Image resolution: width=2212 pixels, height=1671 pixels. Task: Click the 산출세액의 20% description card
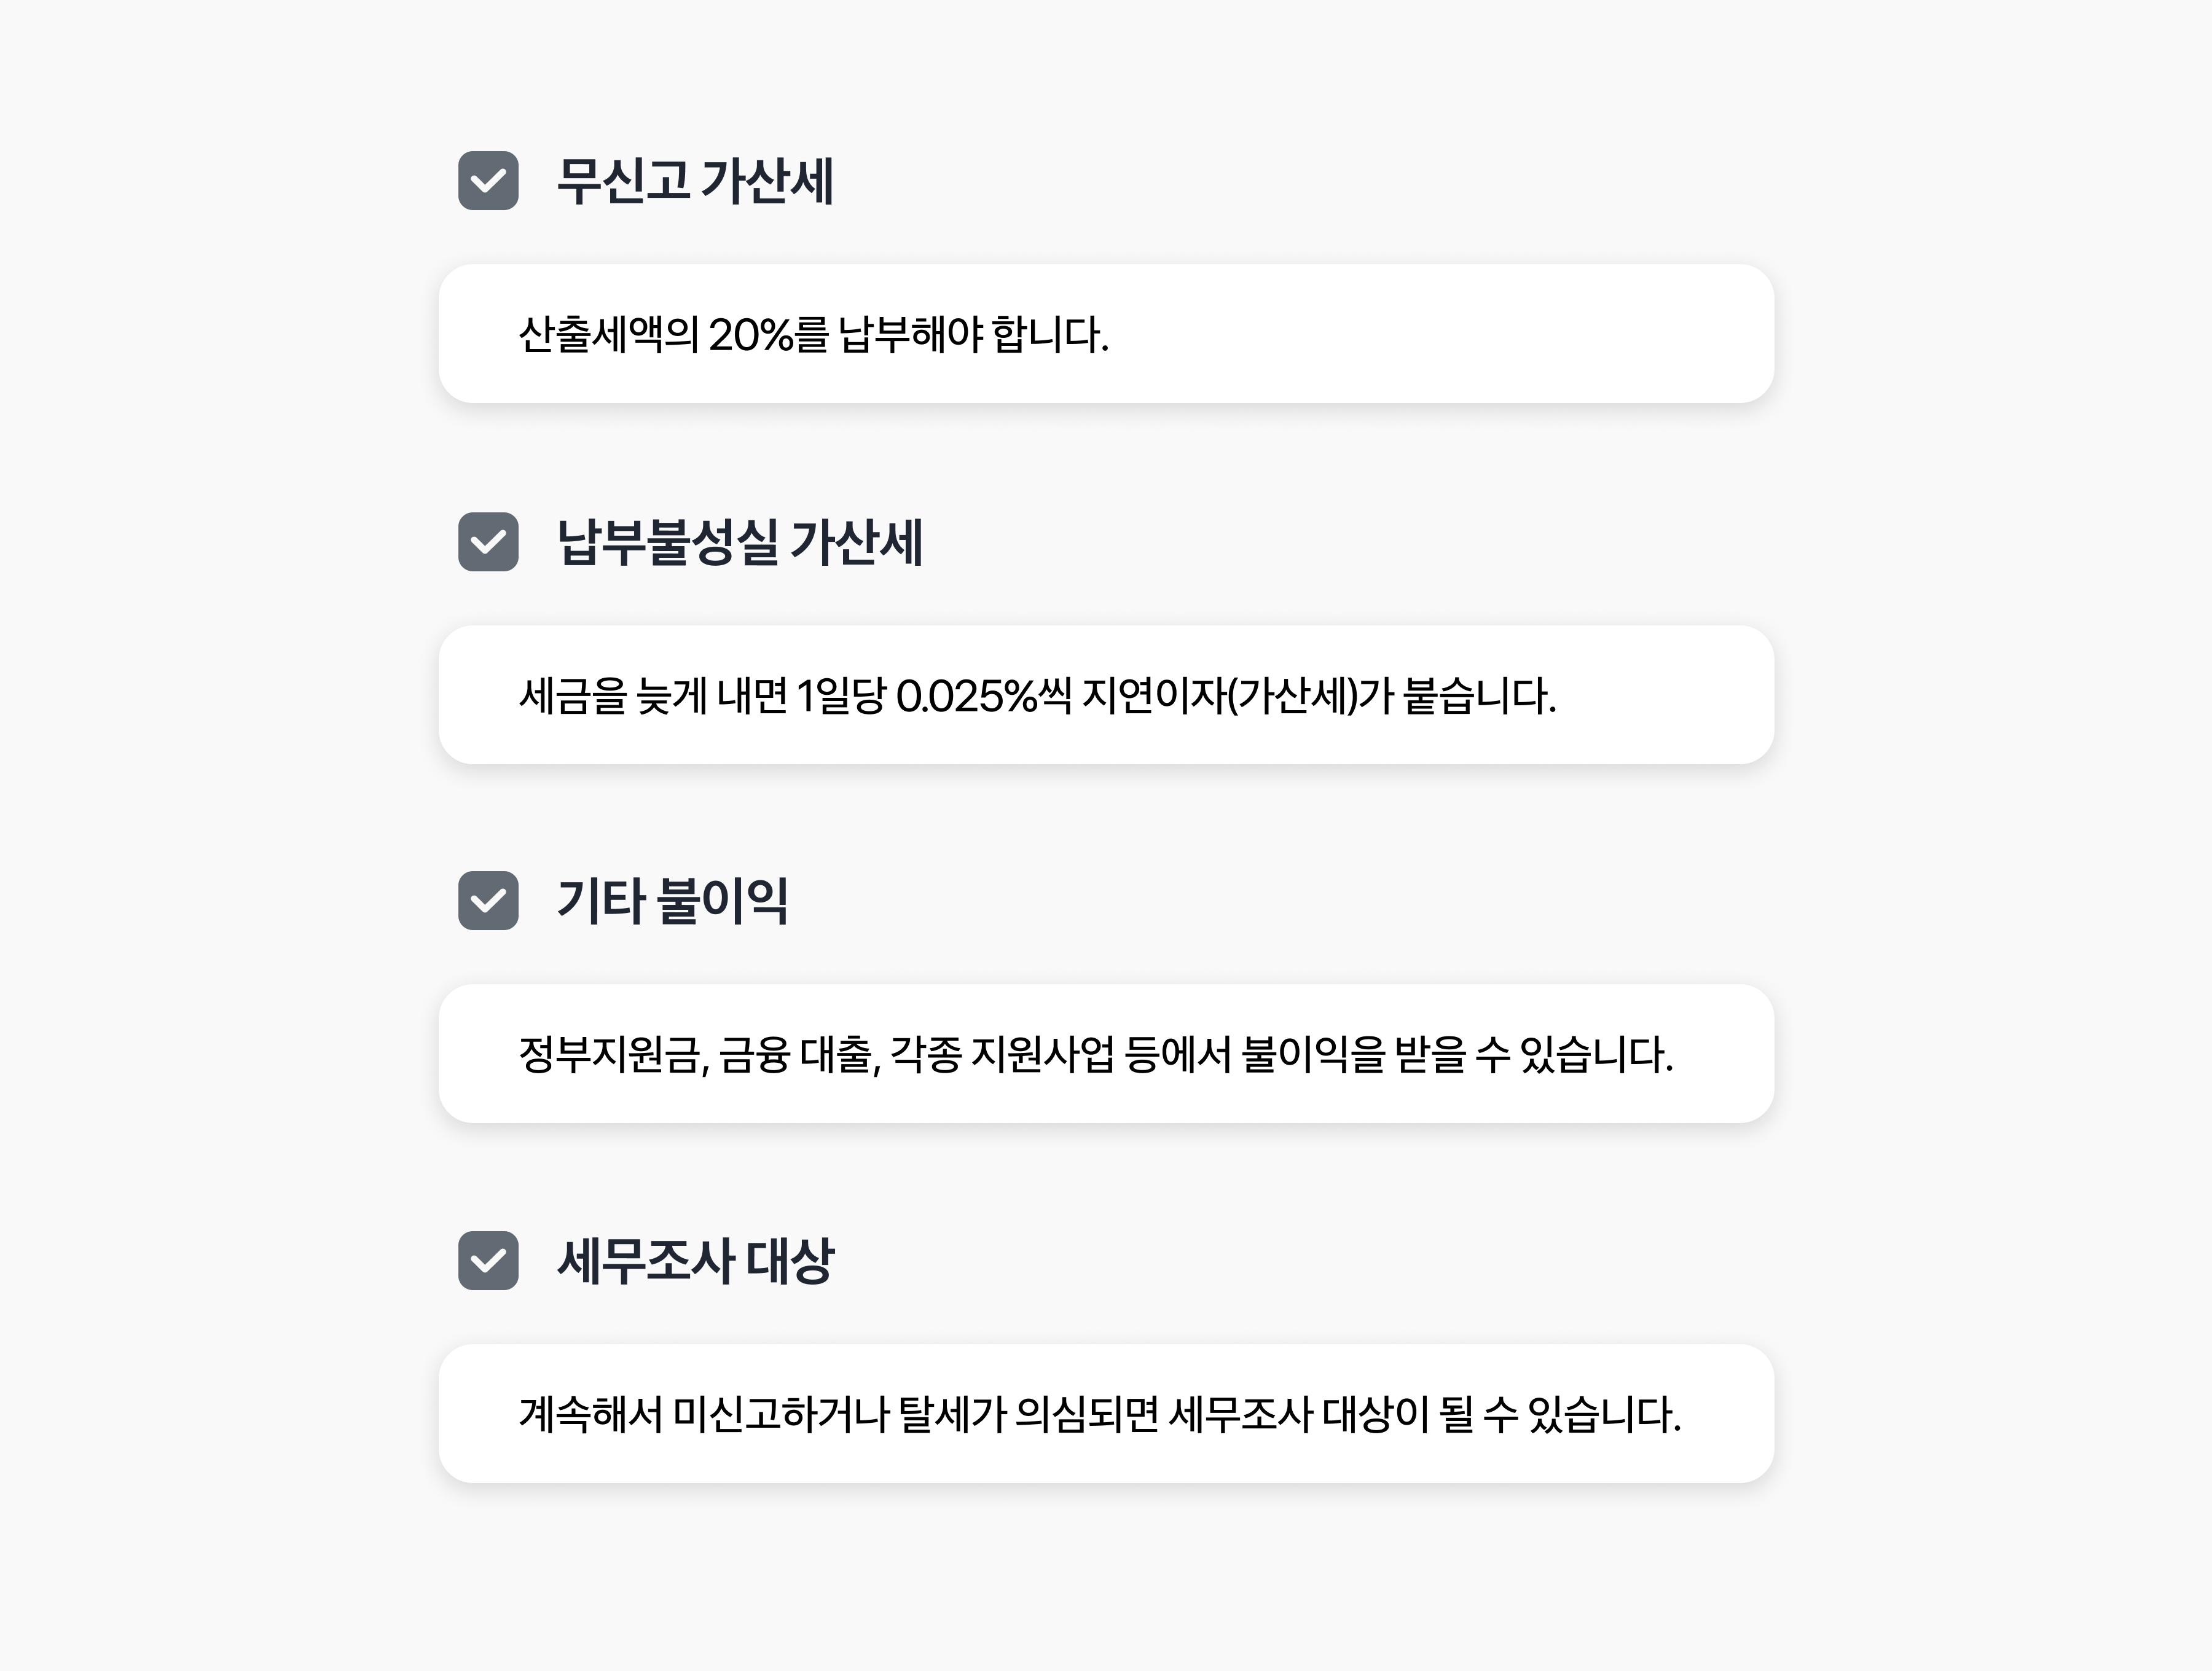pos(1106,334)
